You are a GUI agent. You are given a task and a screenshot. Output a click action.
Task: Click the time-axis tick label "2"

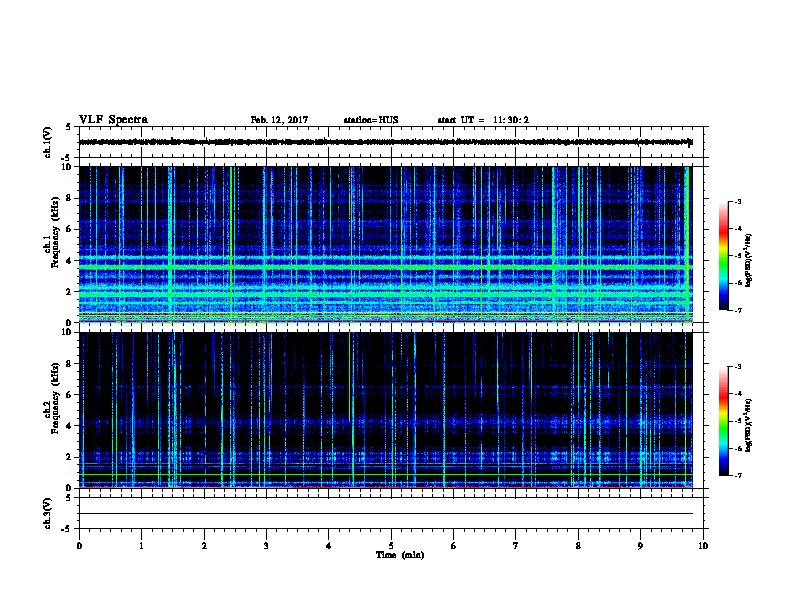coord(204,546)
